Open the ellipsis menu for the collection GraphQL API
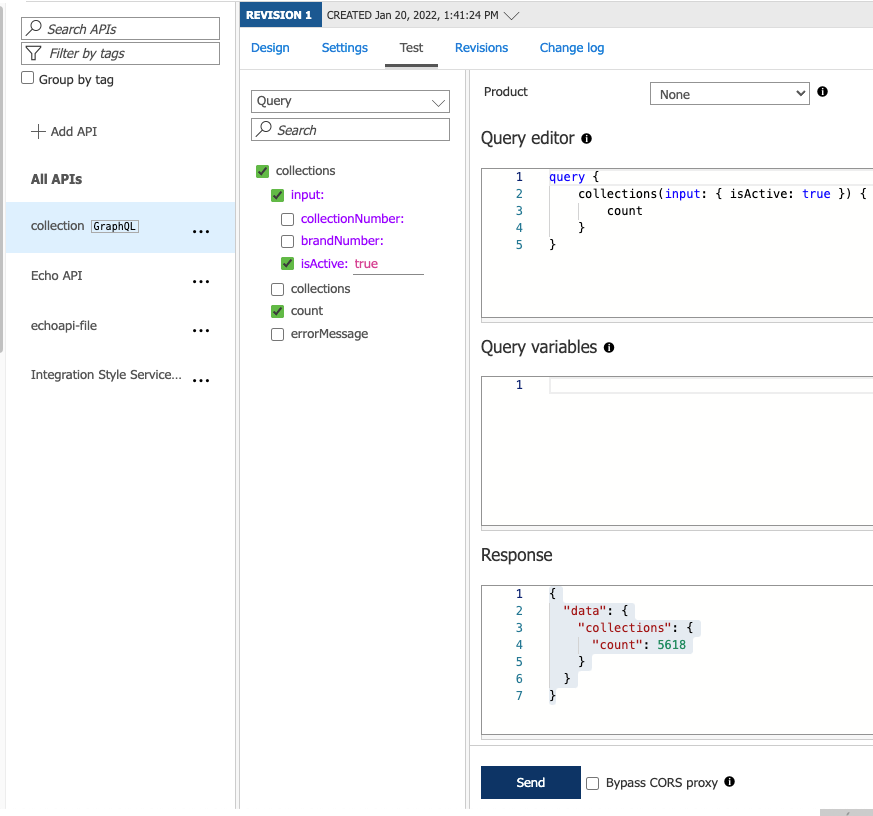The image size is (873, 816). click(x=201, y=230)
